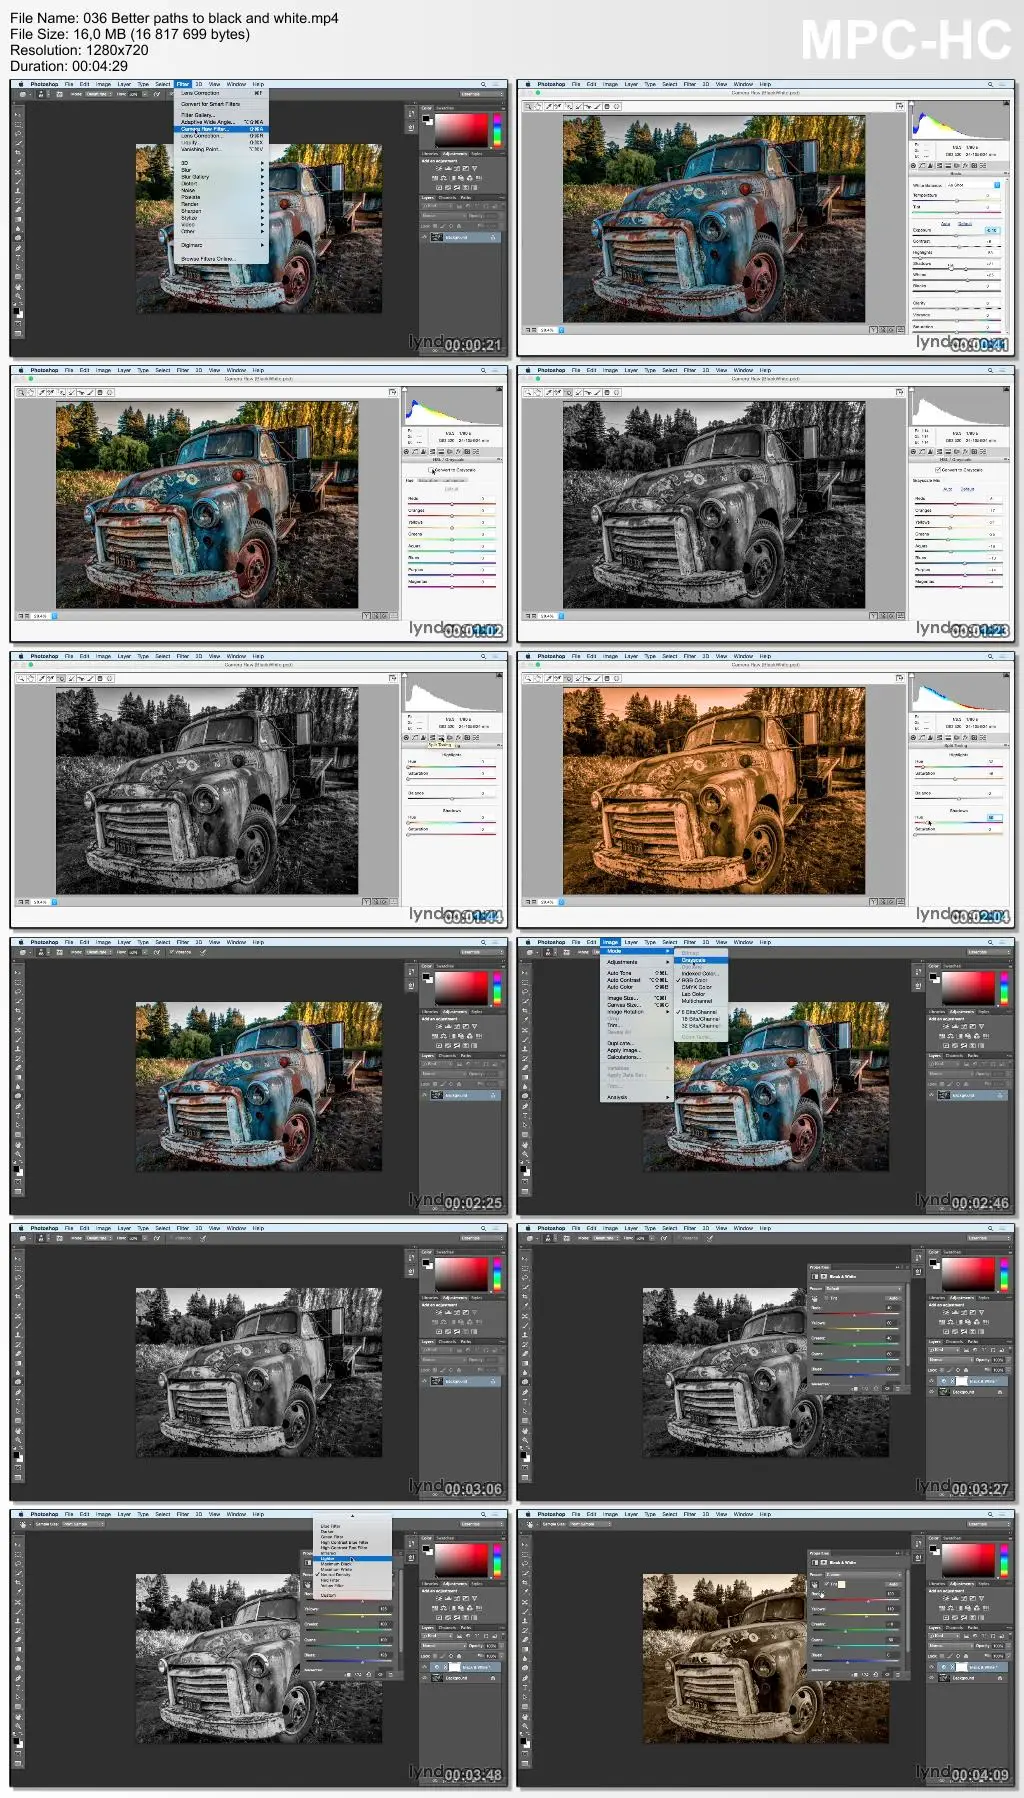Hide the Black & White layer at 00:03:27

click(932, 1381)
